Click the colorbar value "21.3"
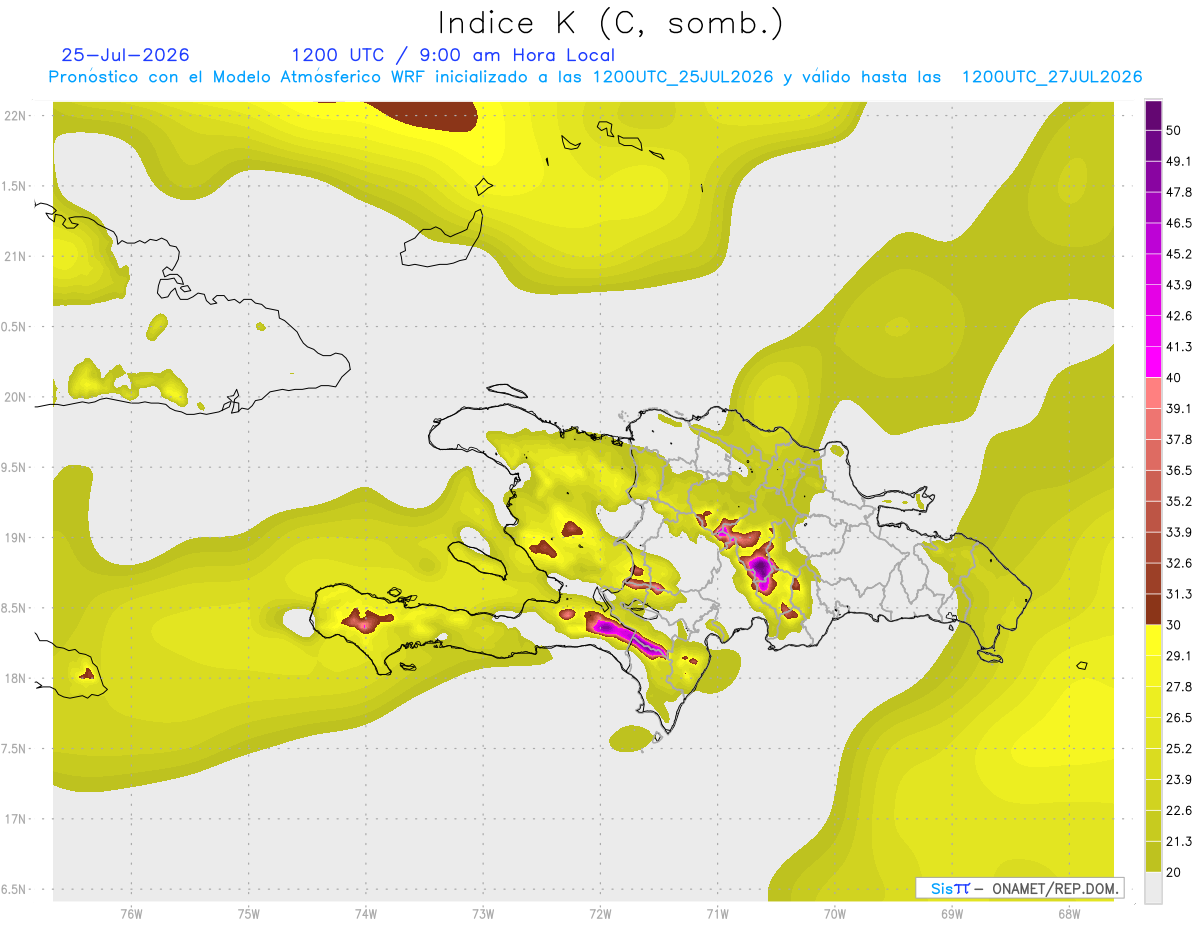 click(x=1179, y=841)
